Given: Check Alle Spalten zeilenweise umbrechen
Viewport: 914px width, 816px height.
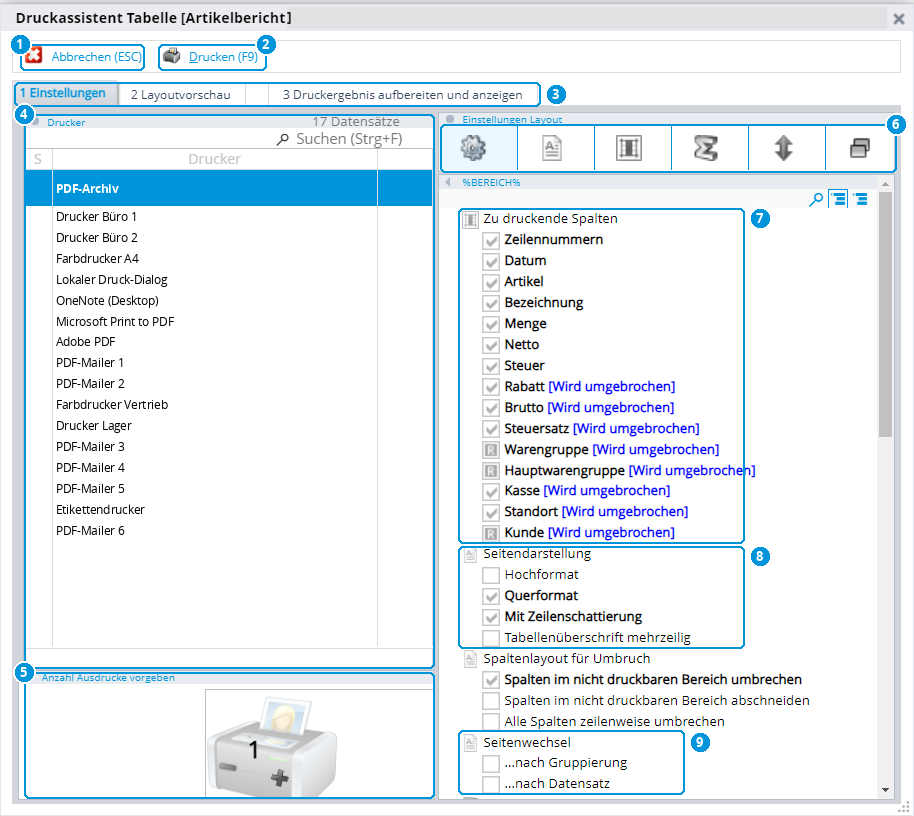Looking at the screenshot, I should [491, 722].
